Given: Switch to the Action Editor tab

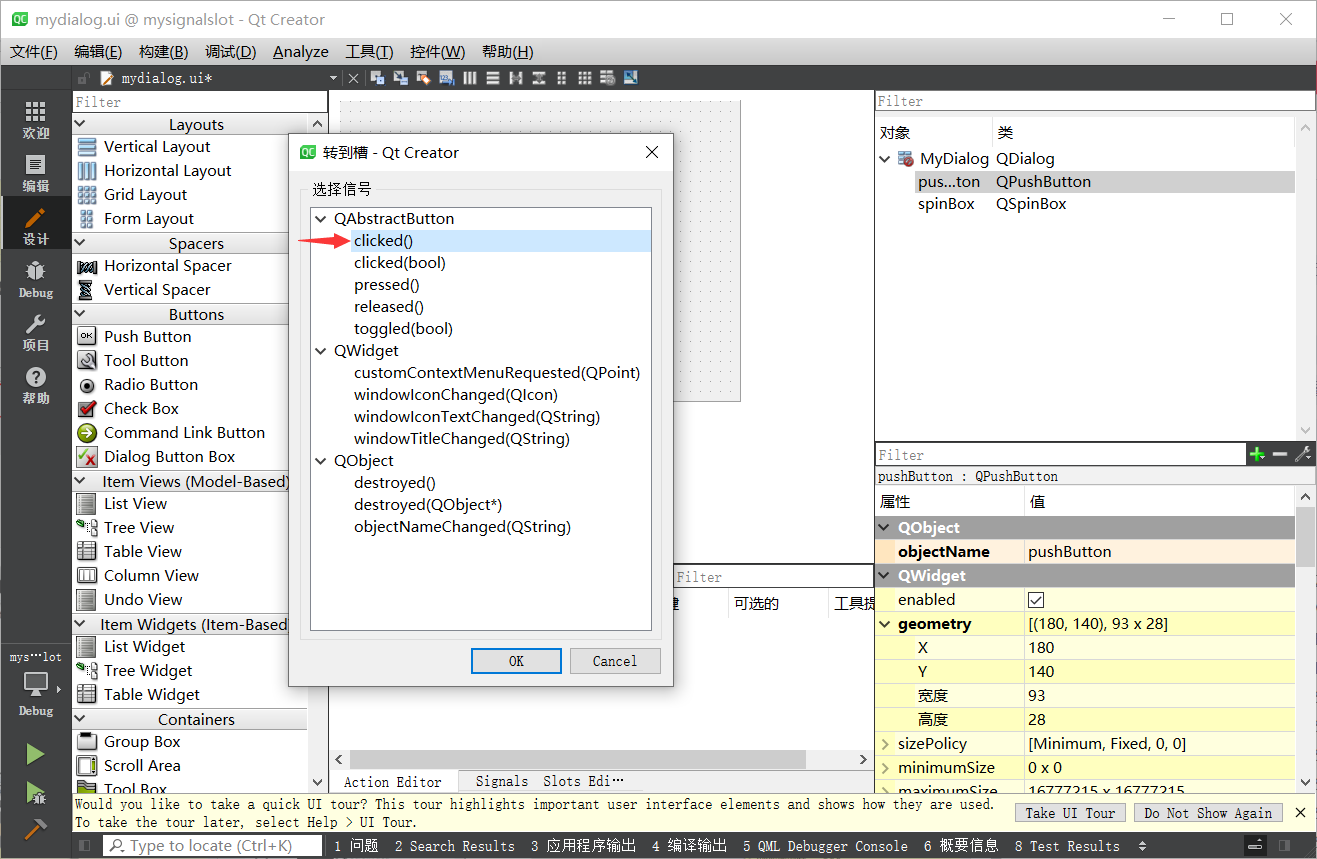Looking at the screenshot, I should point(393,782).
